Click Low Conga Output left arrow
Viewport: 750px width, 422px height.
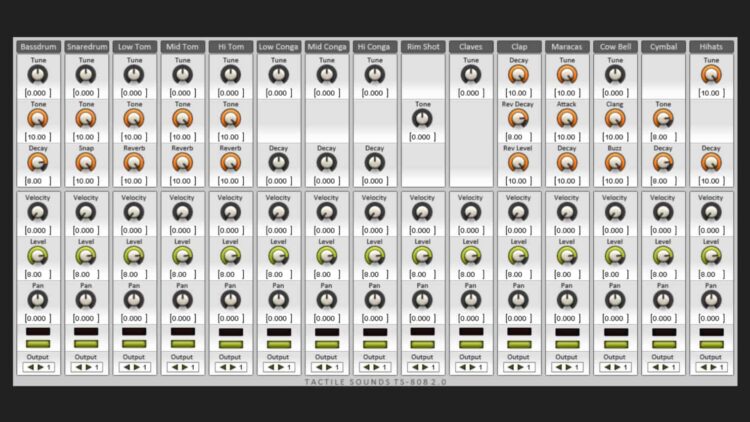[x=271, y=367]
